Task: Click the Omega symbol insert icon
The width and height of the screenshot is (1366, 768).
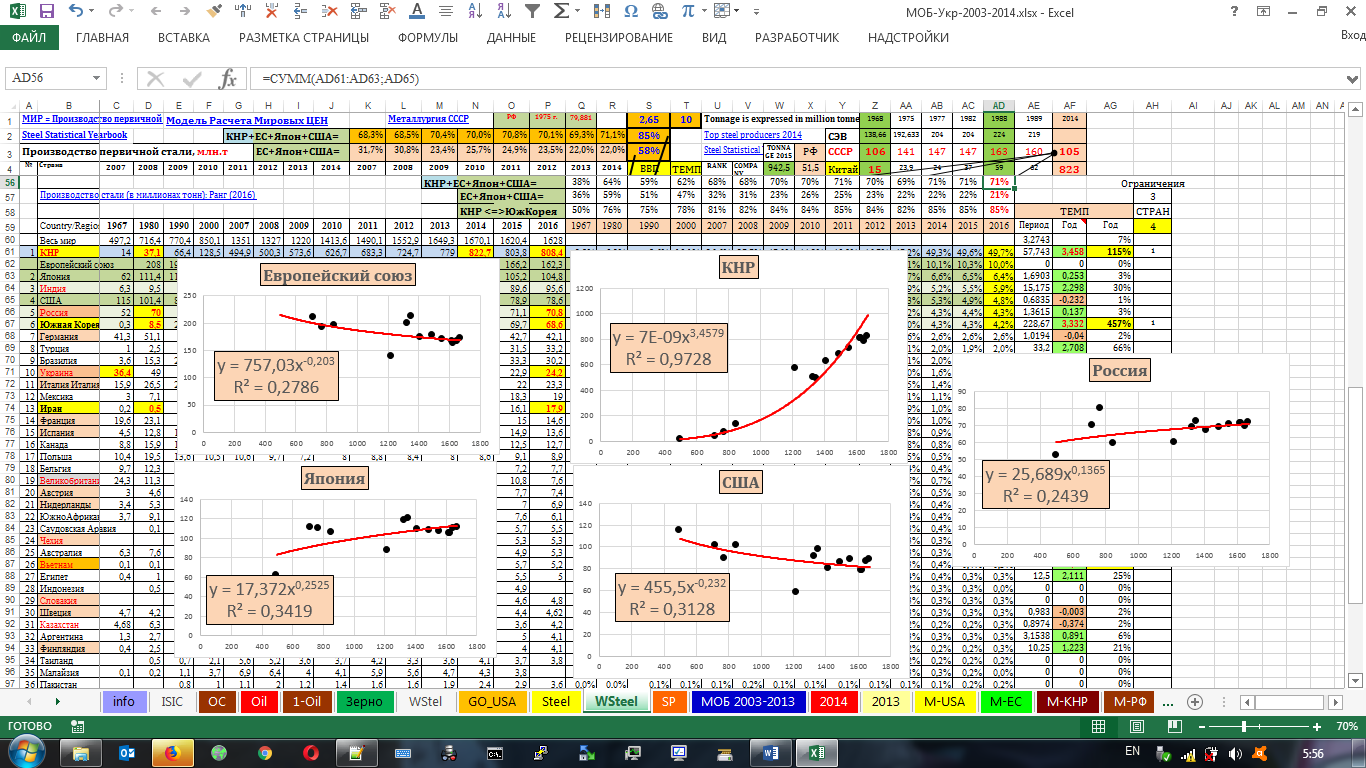Action: pyautogui.click(x=631, y=12)
